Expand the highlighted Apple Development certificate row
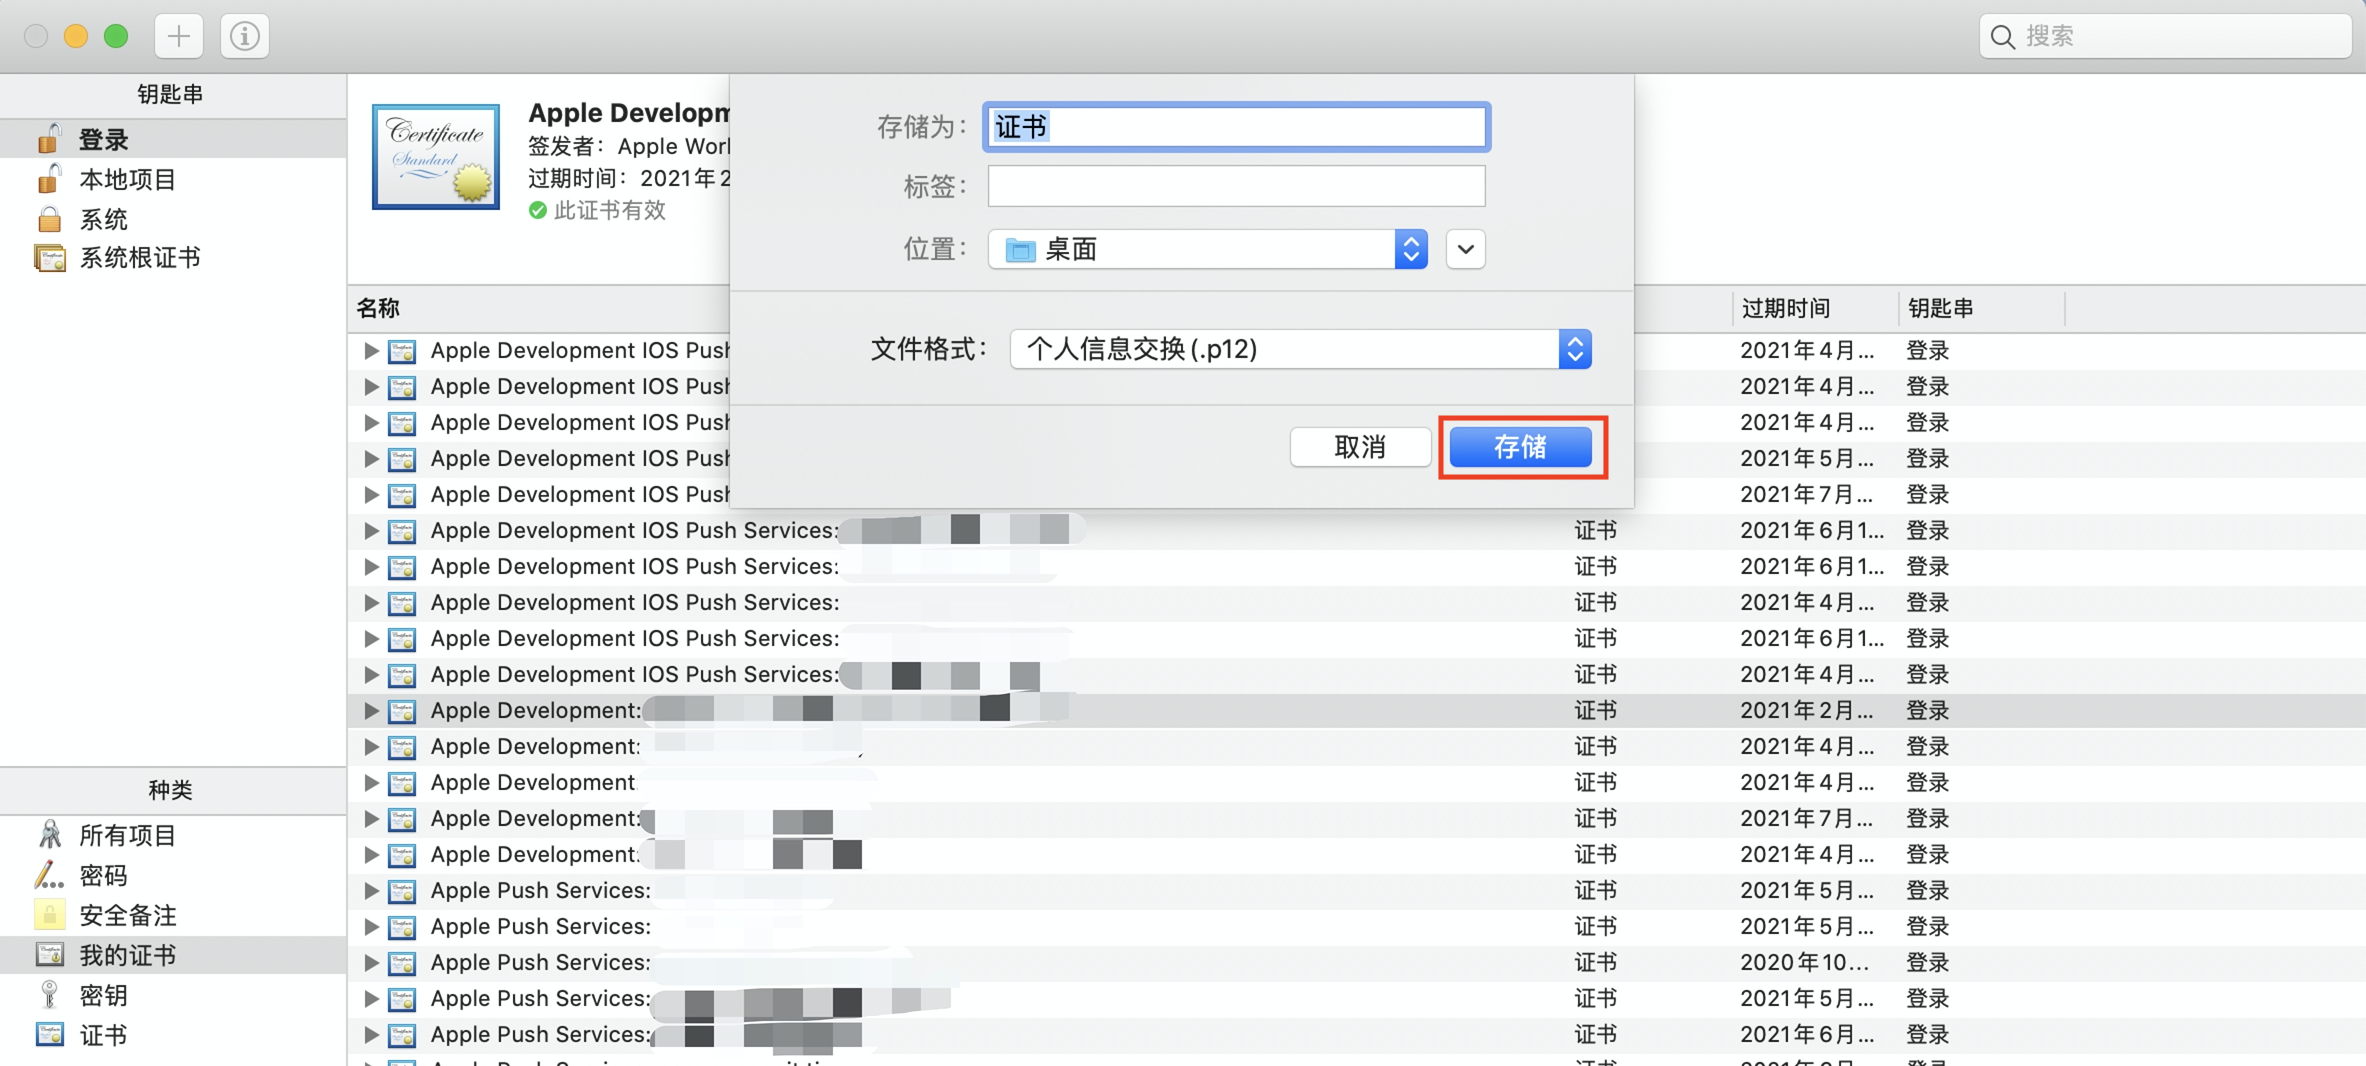This screenshot has width=2366, height=1066. pyautogui.click(x=371, y=710)
